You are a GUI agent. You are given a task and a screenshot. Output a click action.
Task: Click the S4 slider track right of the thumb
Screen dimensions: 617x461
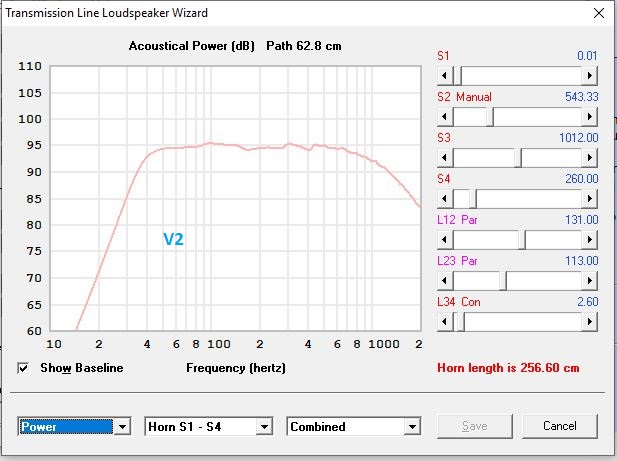[529, 199]
